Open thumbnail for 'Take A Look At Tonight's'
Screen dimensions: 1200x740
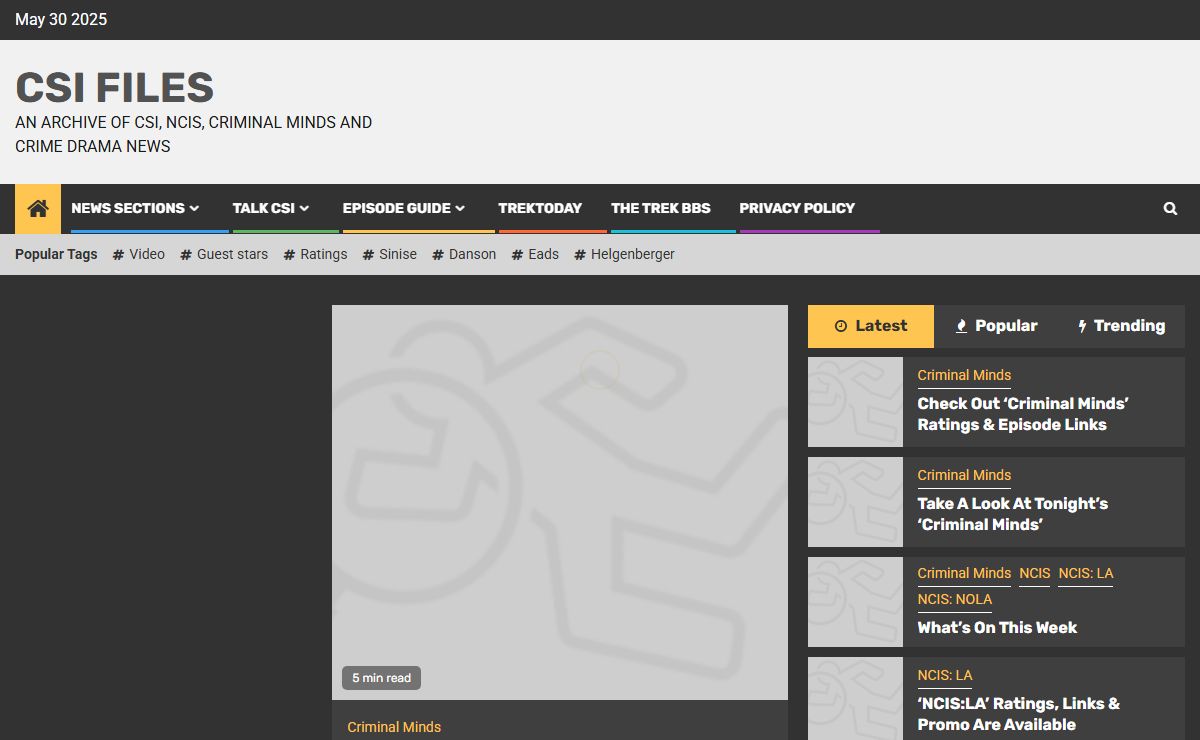pyautogui.click(x=855, y=502)
